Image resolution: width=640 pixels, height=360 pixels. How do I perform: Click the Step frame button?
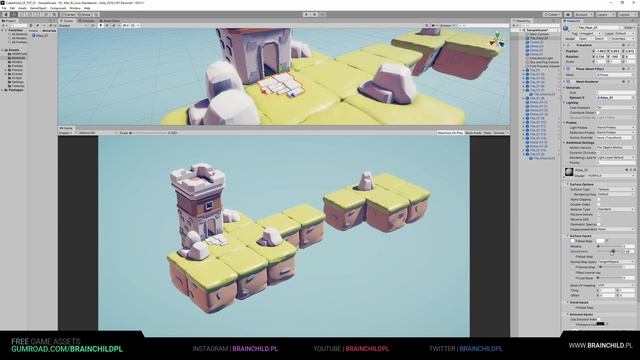[323, 14]
